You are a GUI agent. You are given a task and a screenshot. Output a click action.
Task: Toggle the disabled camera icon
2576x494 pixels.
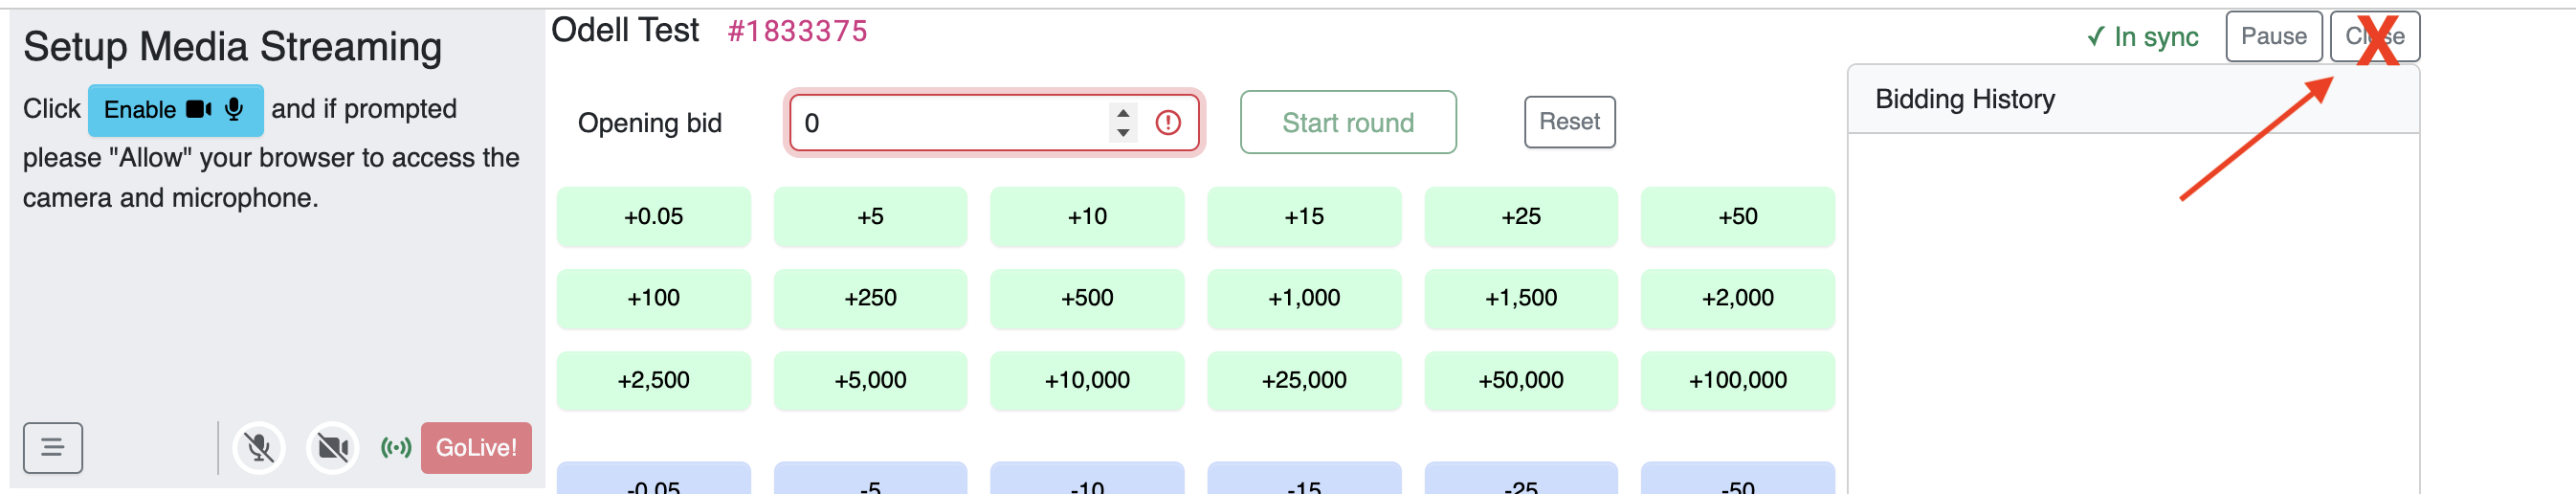(333, 448)
